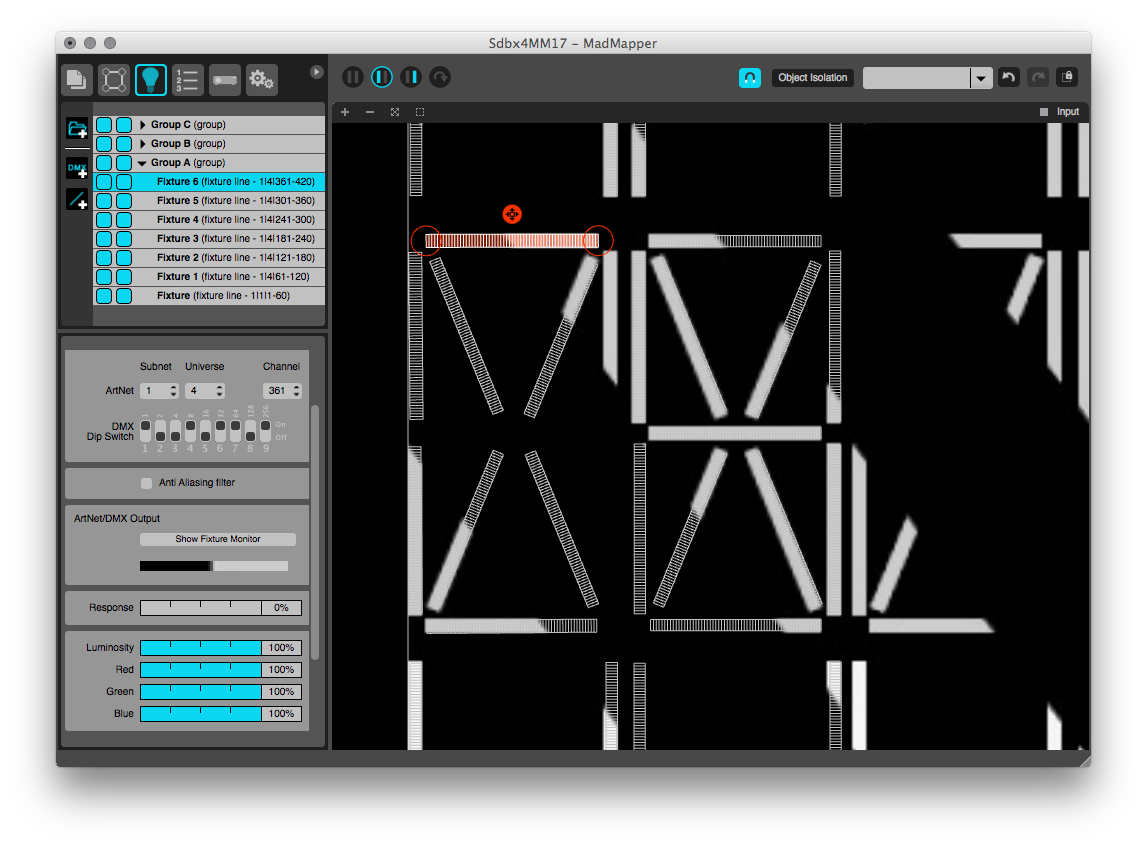Click the fit-to-view icon in canvas toolbar
Screen dimensions: 1147x847
[395, 112]
